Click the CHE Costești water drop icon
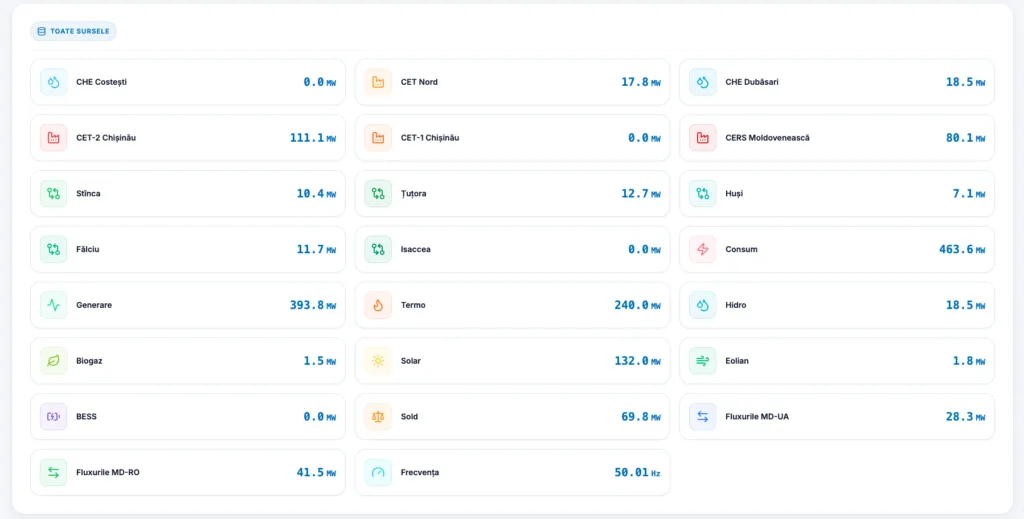Screen dimensions: 1024x519 pyautogui.click(x=54, y=82)
